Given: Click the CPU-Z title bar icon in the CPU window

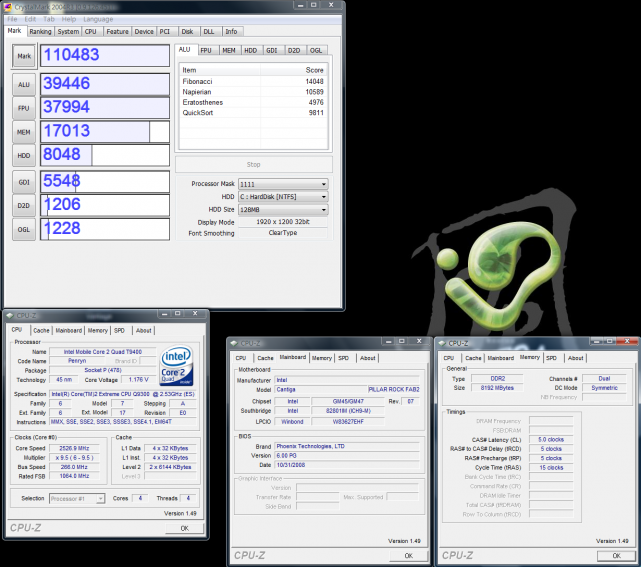Looking at the screenshot, I should click(x=10, y=316).
